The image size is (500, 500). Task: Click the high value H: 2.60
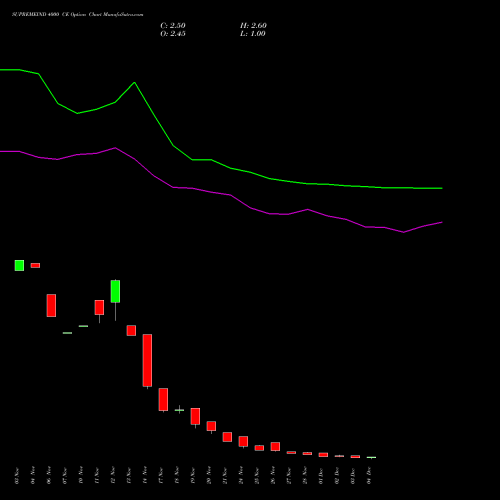[253, 26]
